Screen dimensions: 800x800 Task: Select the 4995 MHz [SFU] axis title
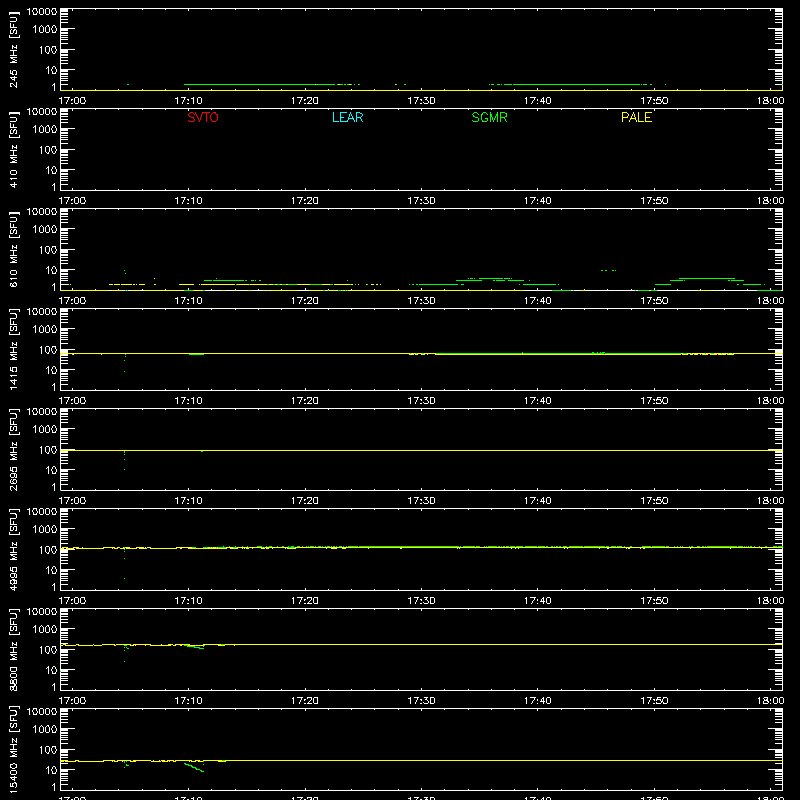click(13, 549)
